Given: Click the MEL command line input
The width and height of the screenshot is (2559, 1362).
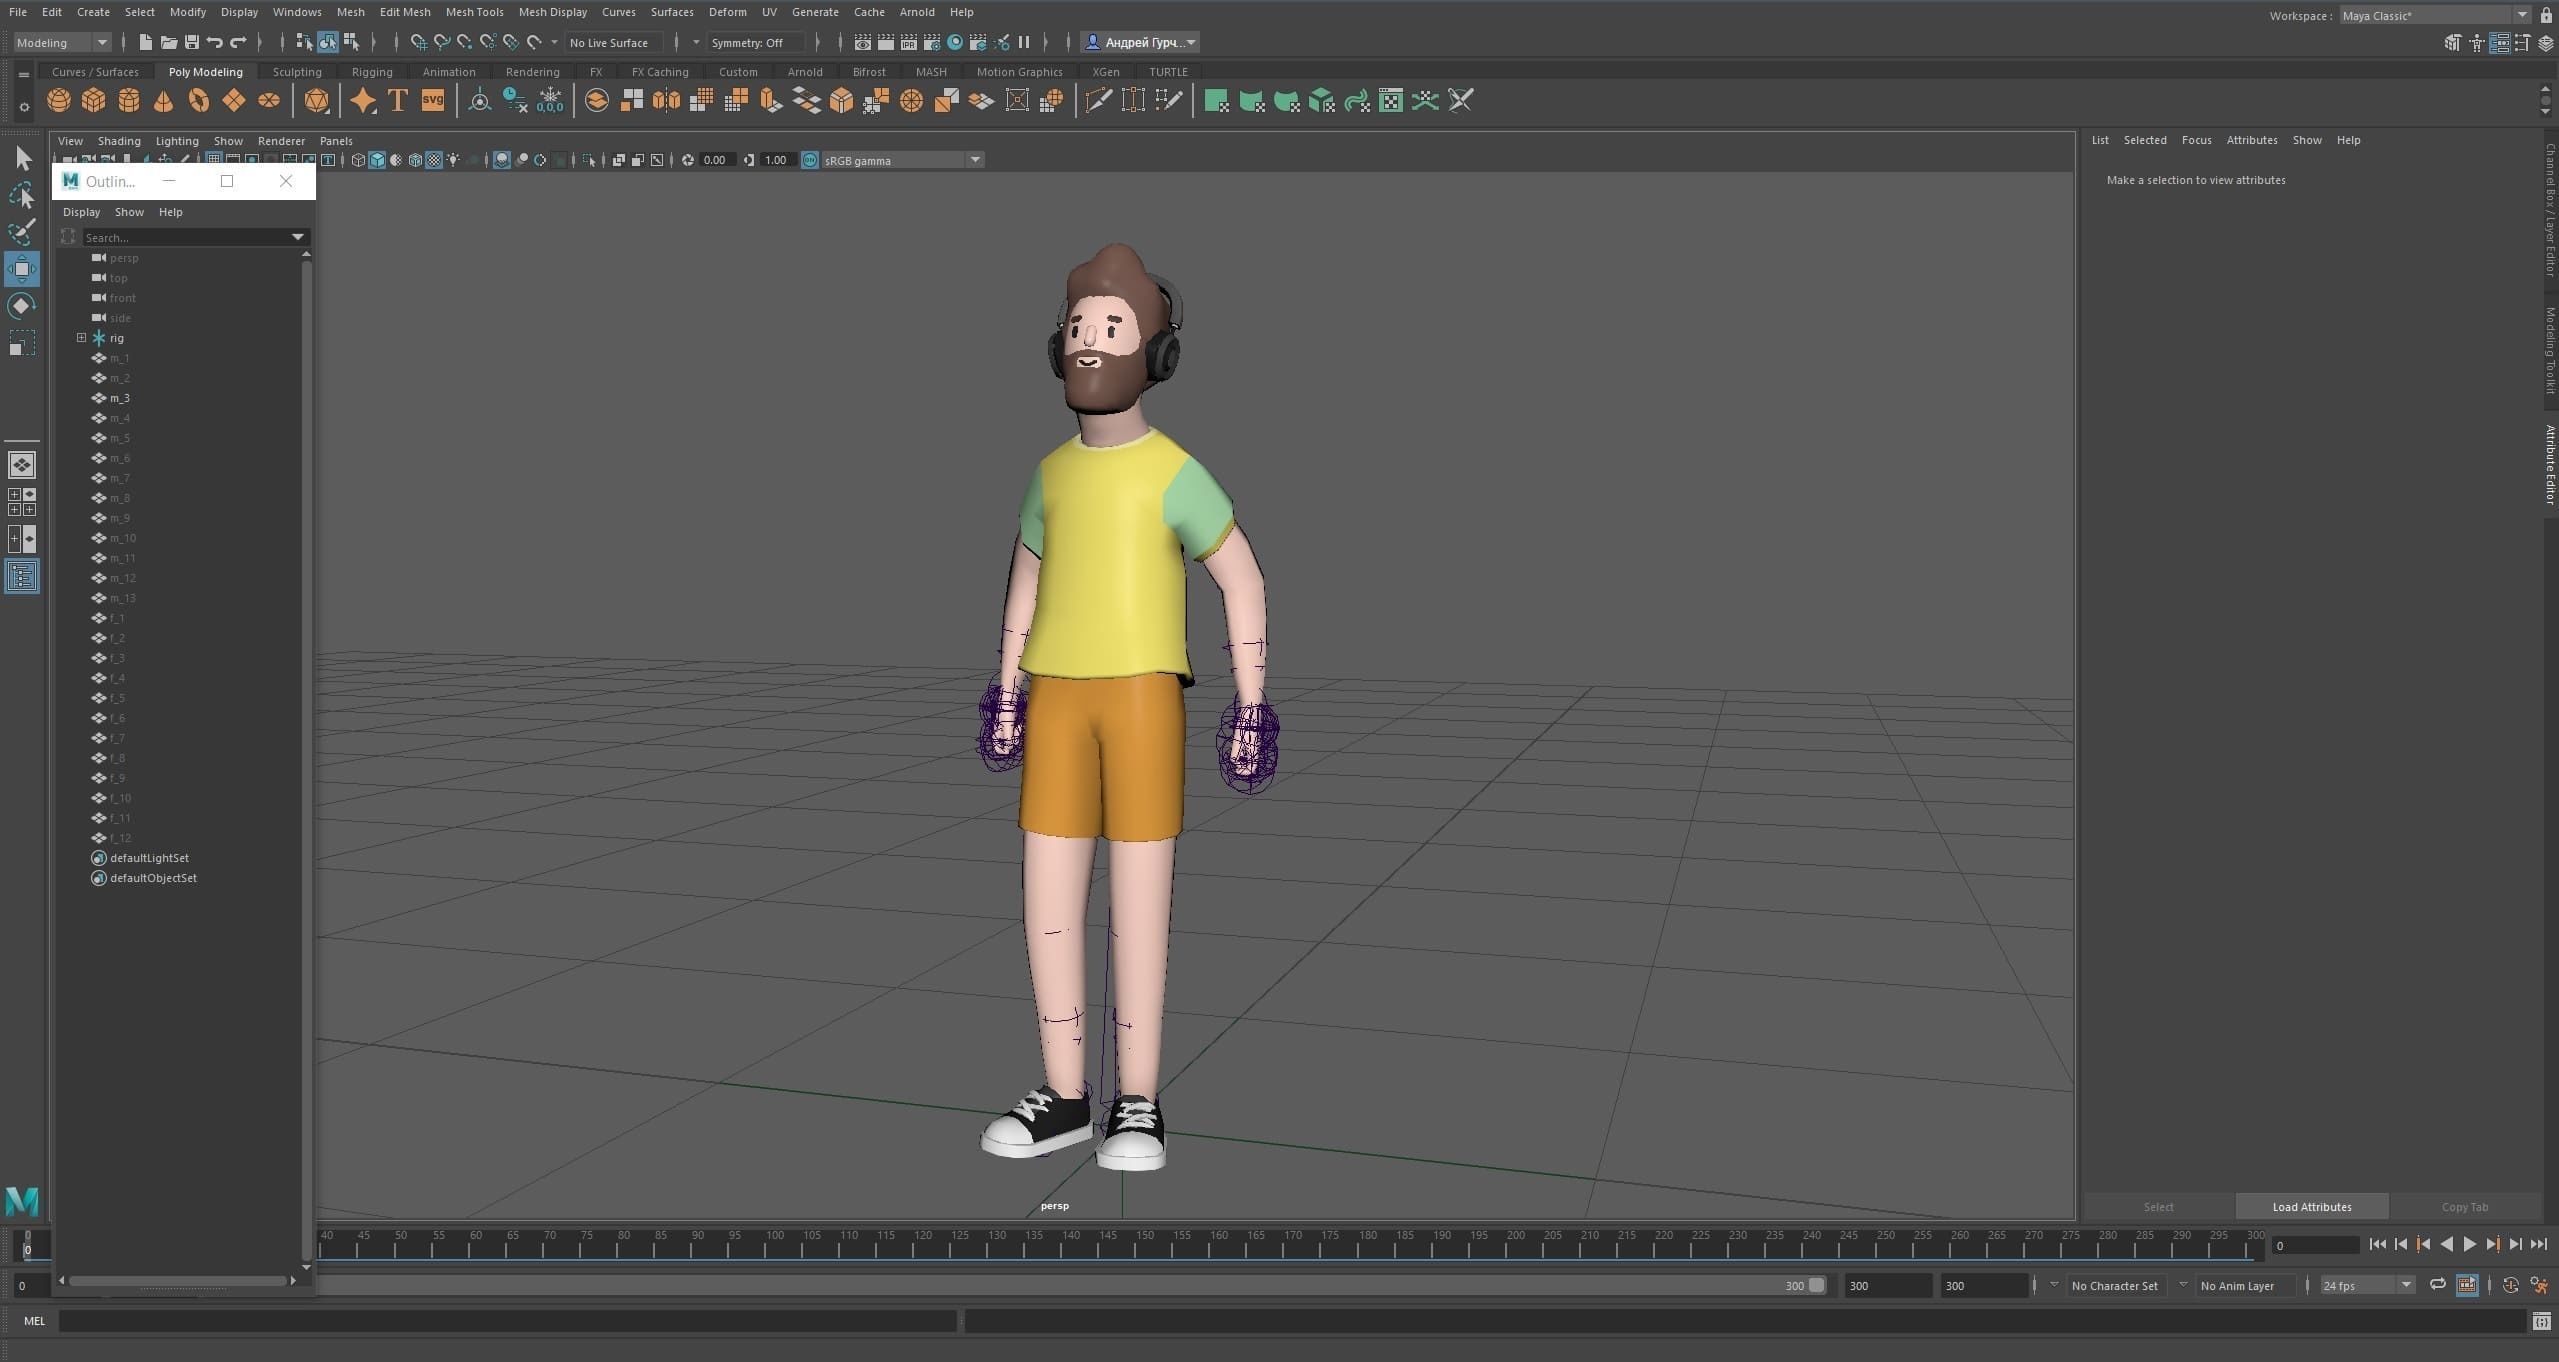Looking at the screenshot, I should (x=507, y=1320).
